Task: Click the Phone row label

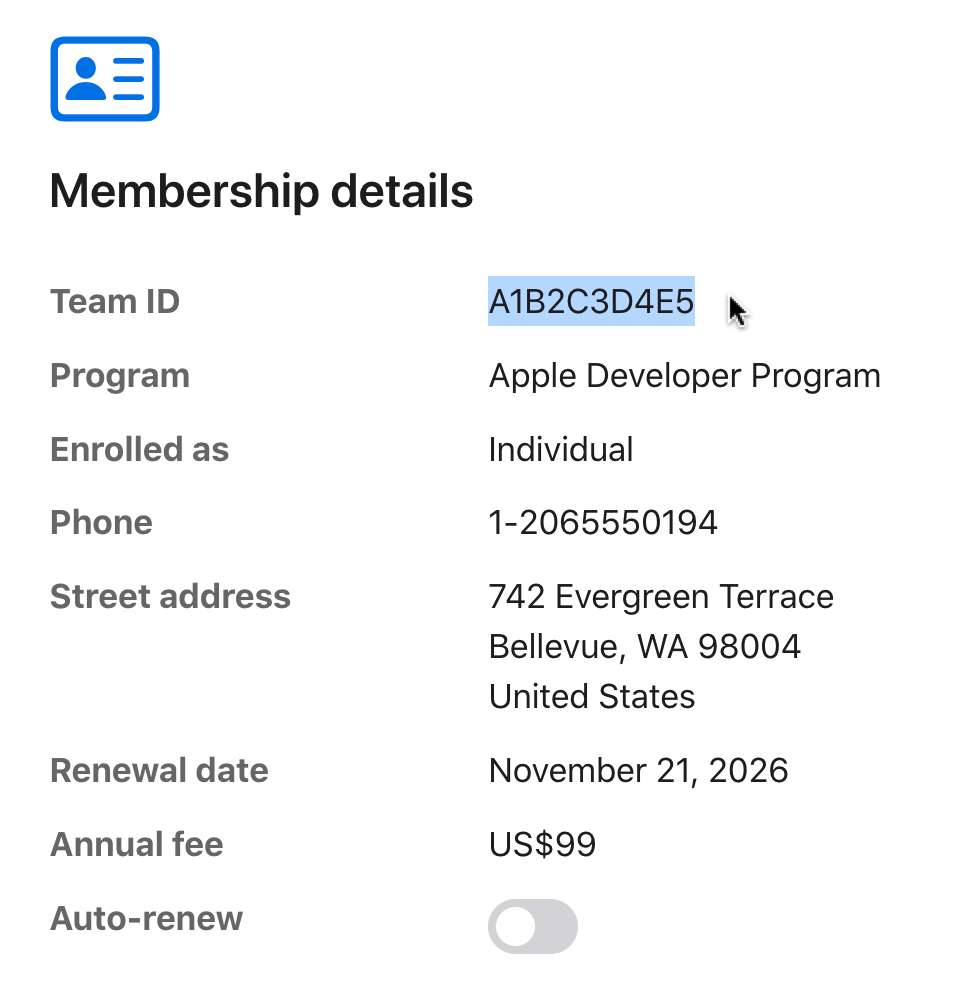Action: pyautogui.click(x=101, y=522)
